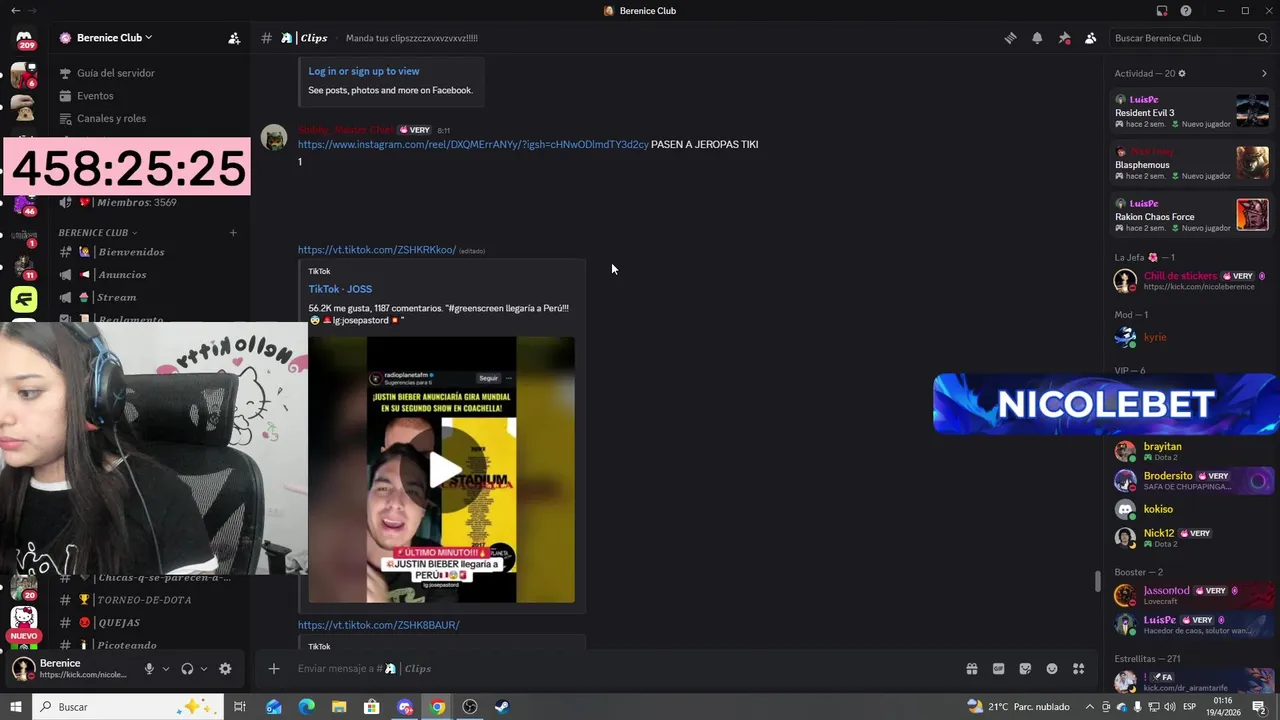Show pinned messages icon
Image resolution: width=1280 pixels, height=720 pixels.
click(1064, 38)
